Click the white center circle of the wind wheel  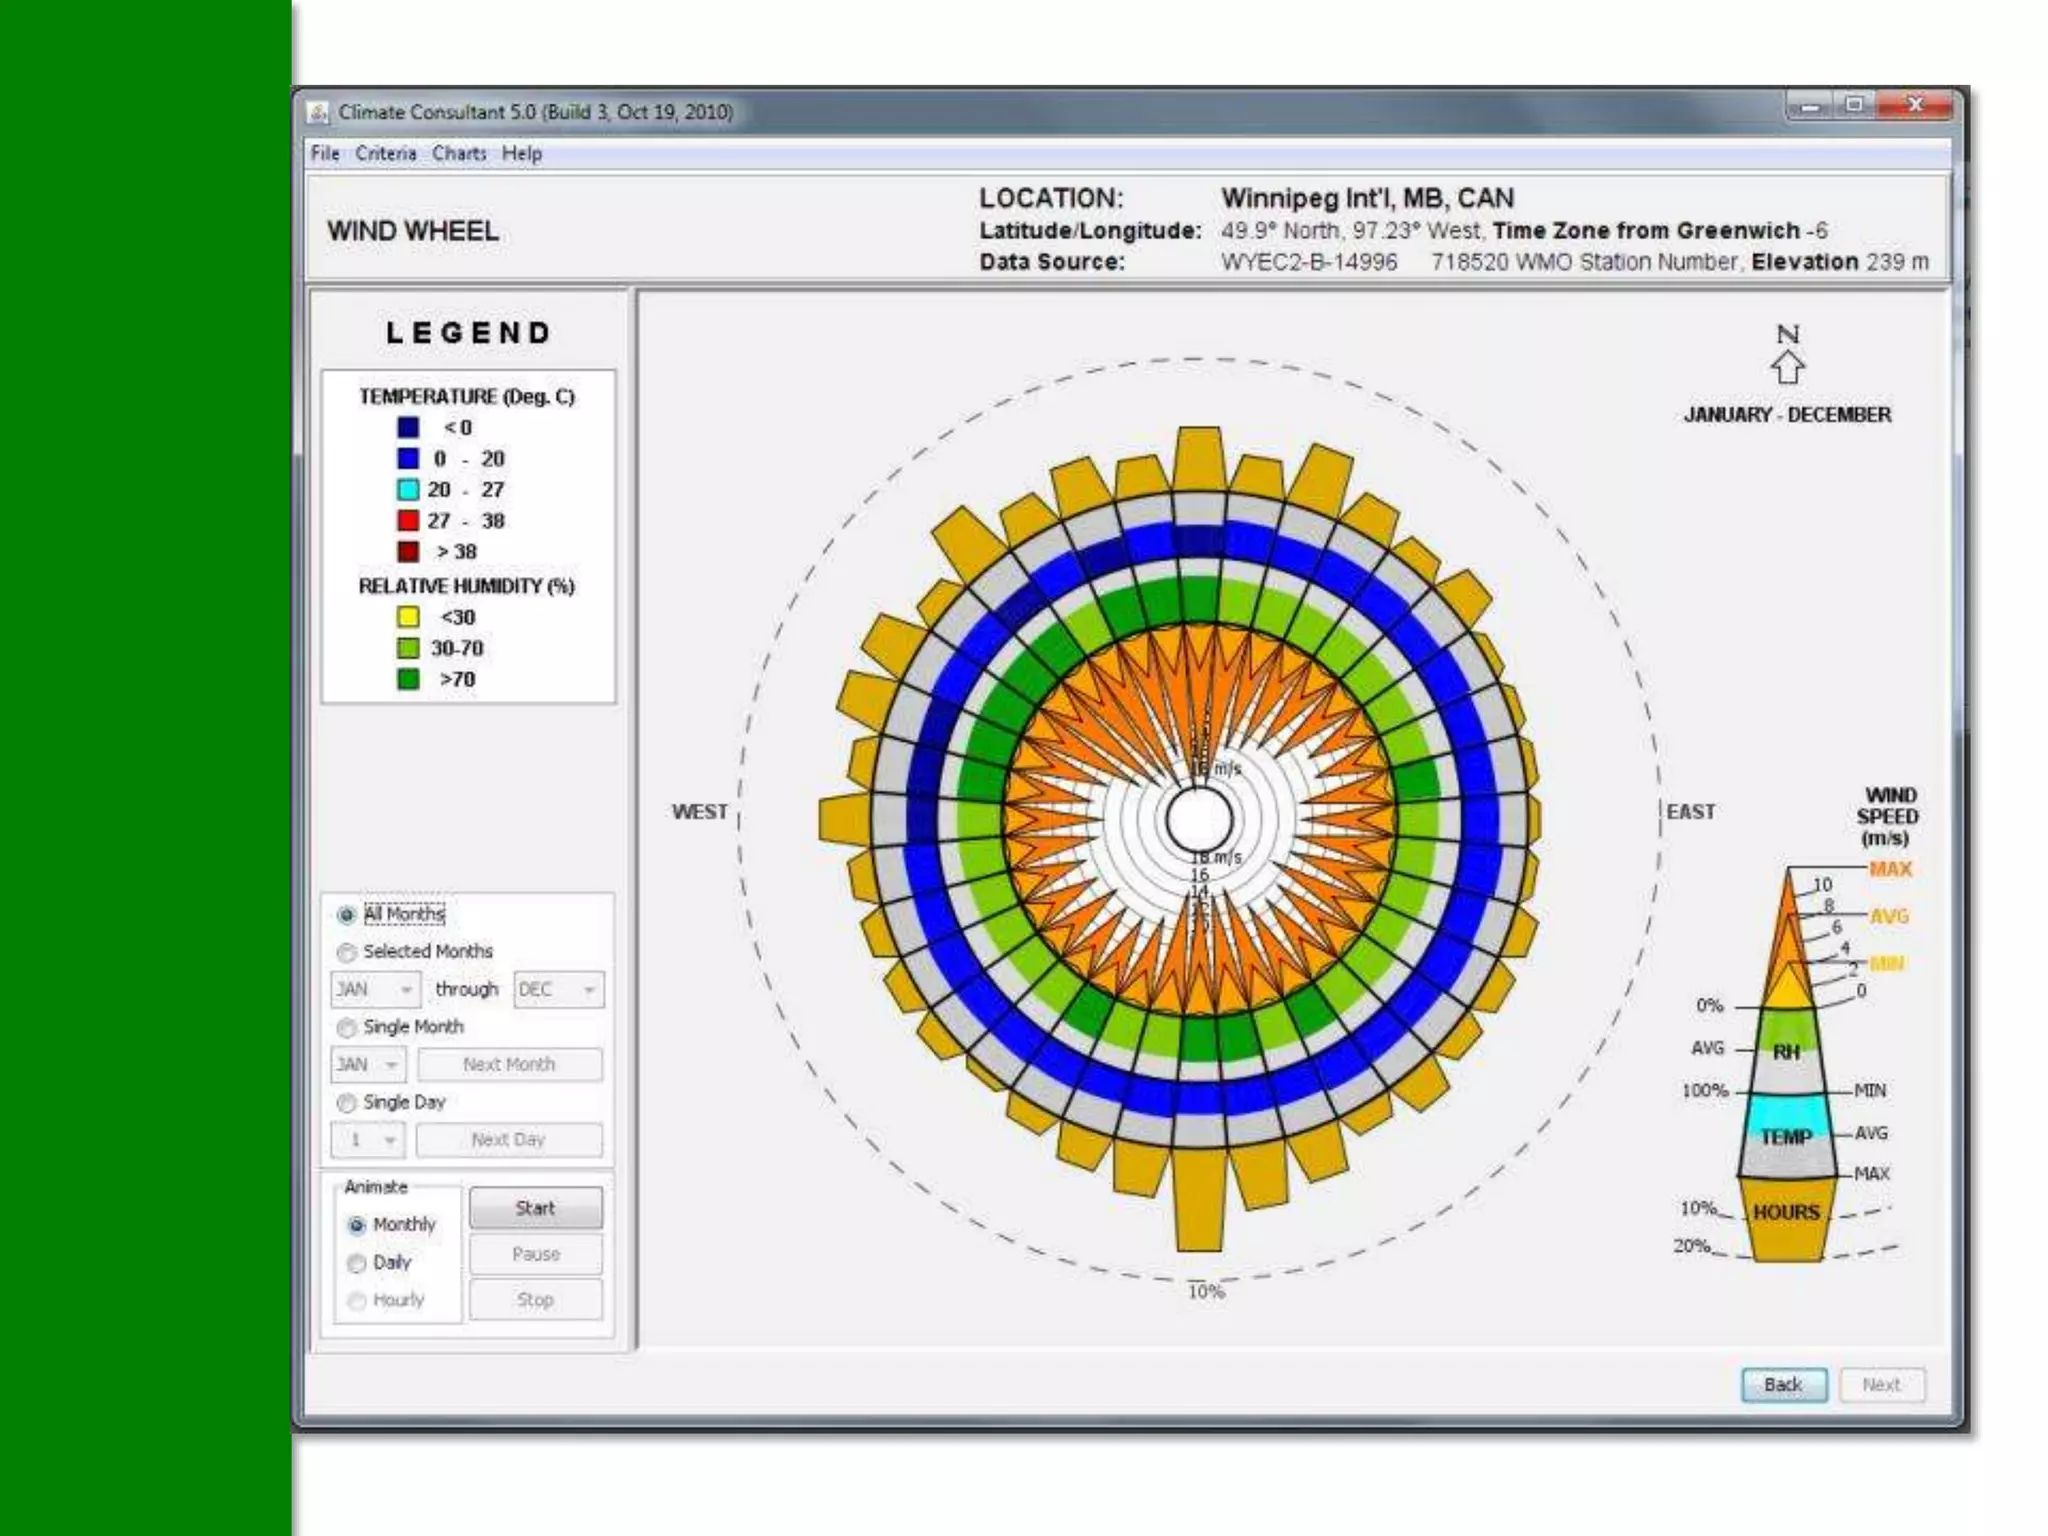1198,819
